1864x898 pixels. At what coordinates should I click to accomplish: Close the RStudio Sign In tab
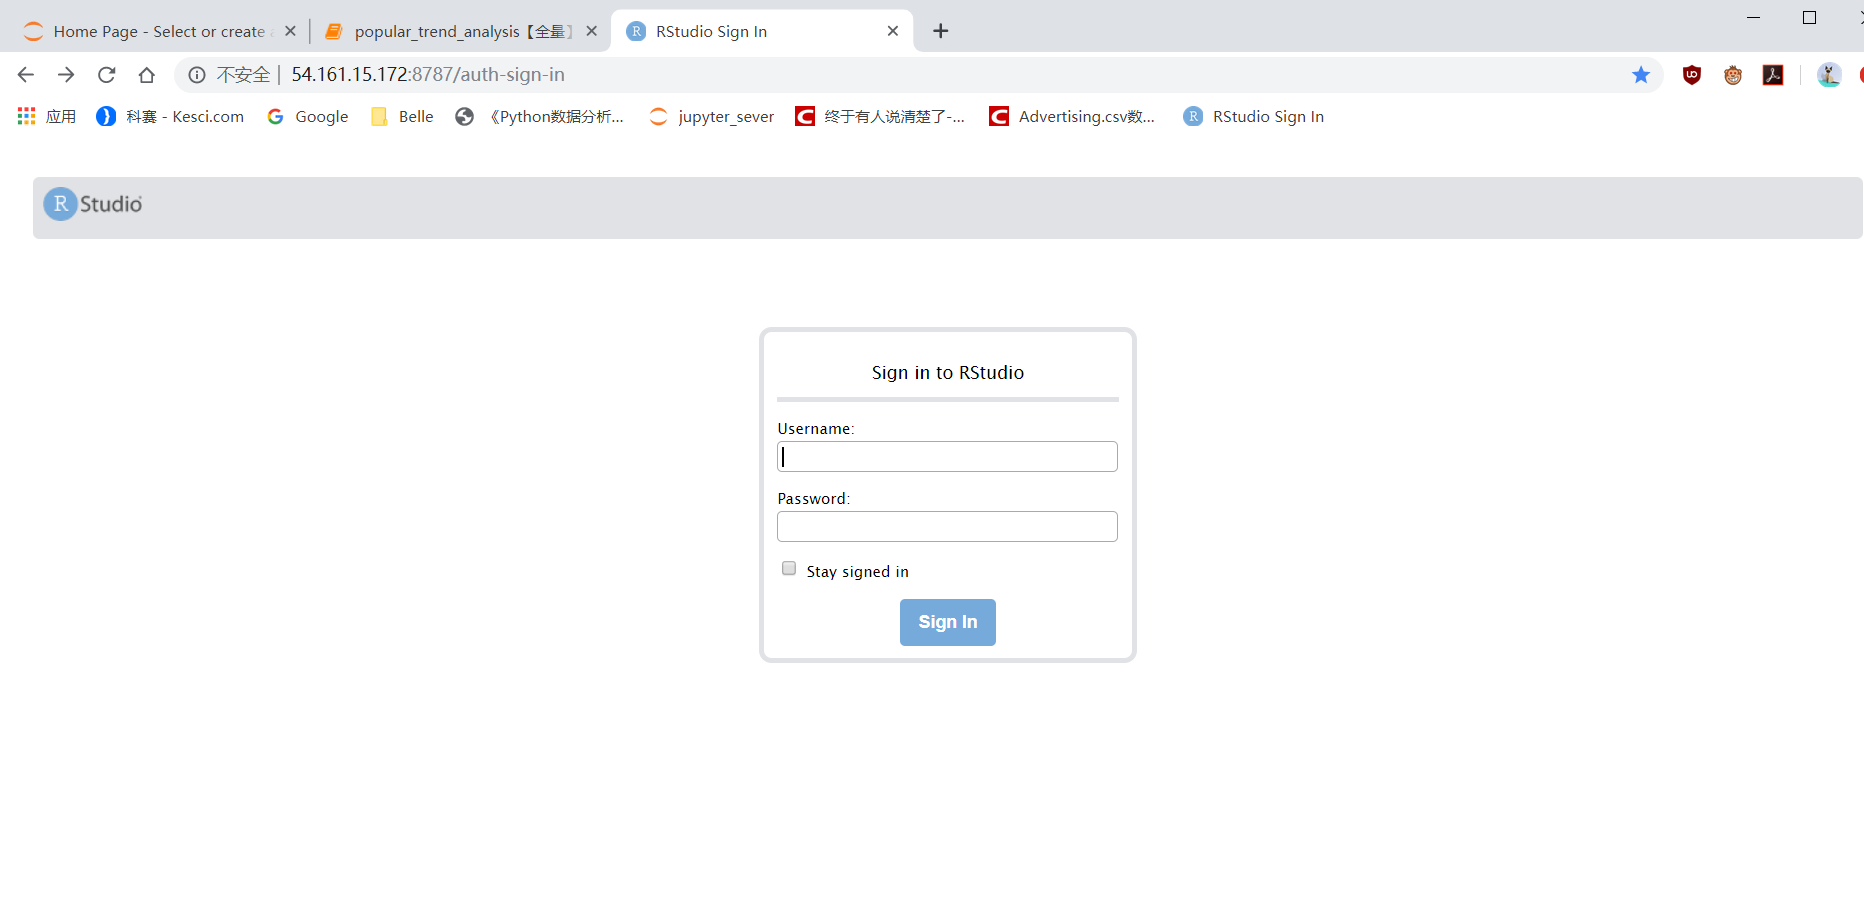tap(893, 31)
